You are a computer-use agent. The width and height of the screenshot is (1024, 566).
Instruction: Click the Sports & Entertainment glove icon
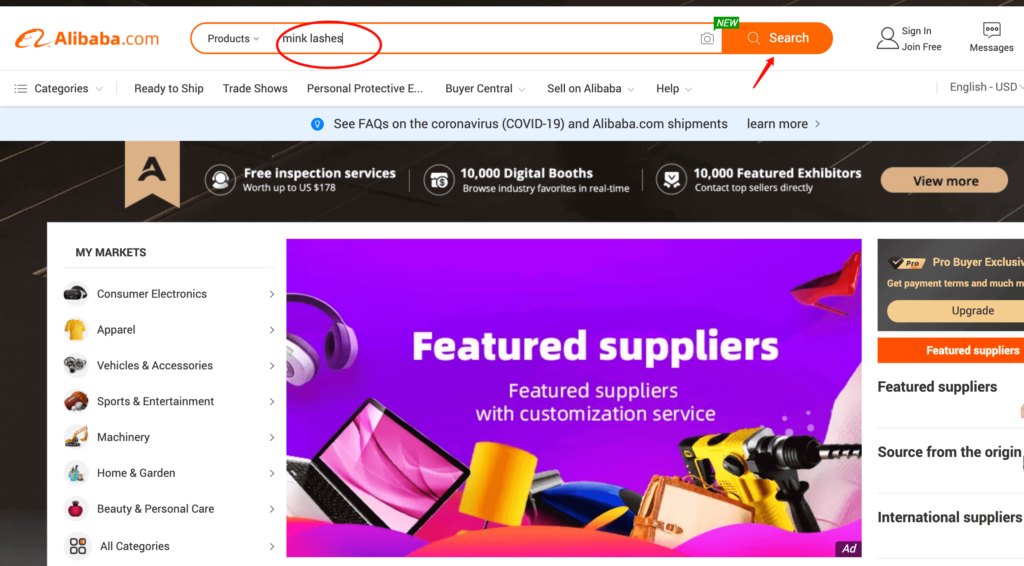point(76,401)
